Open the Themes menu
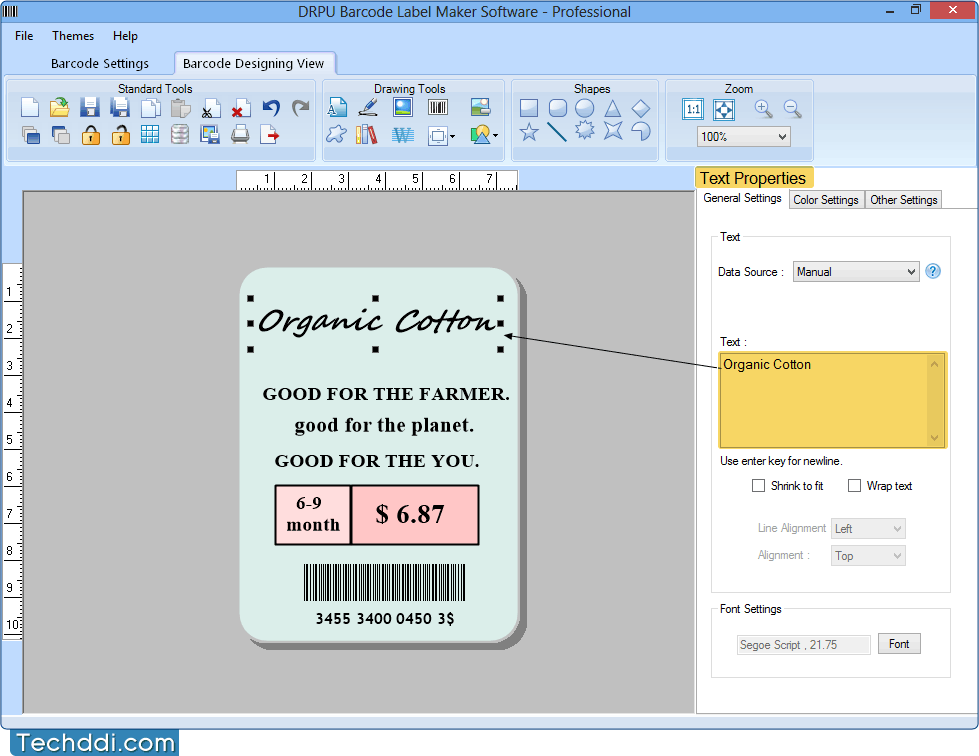The height and width of the screenshot is (756, 979). point(72,36)
